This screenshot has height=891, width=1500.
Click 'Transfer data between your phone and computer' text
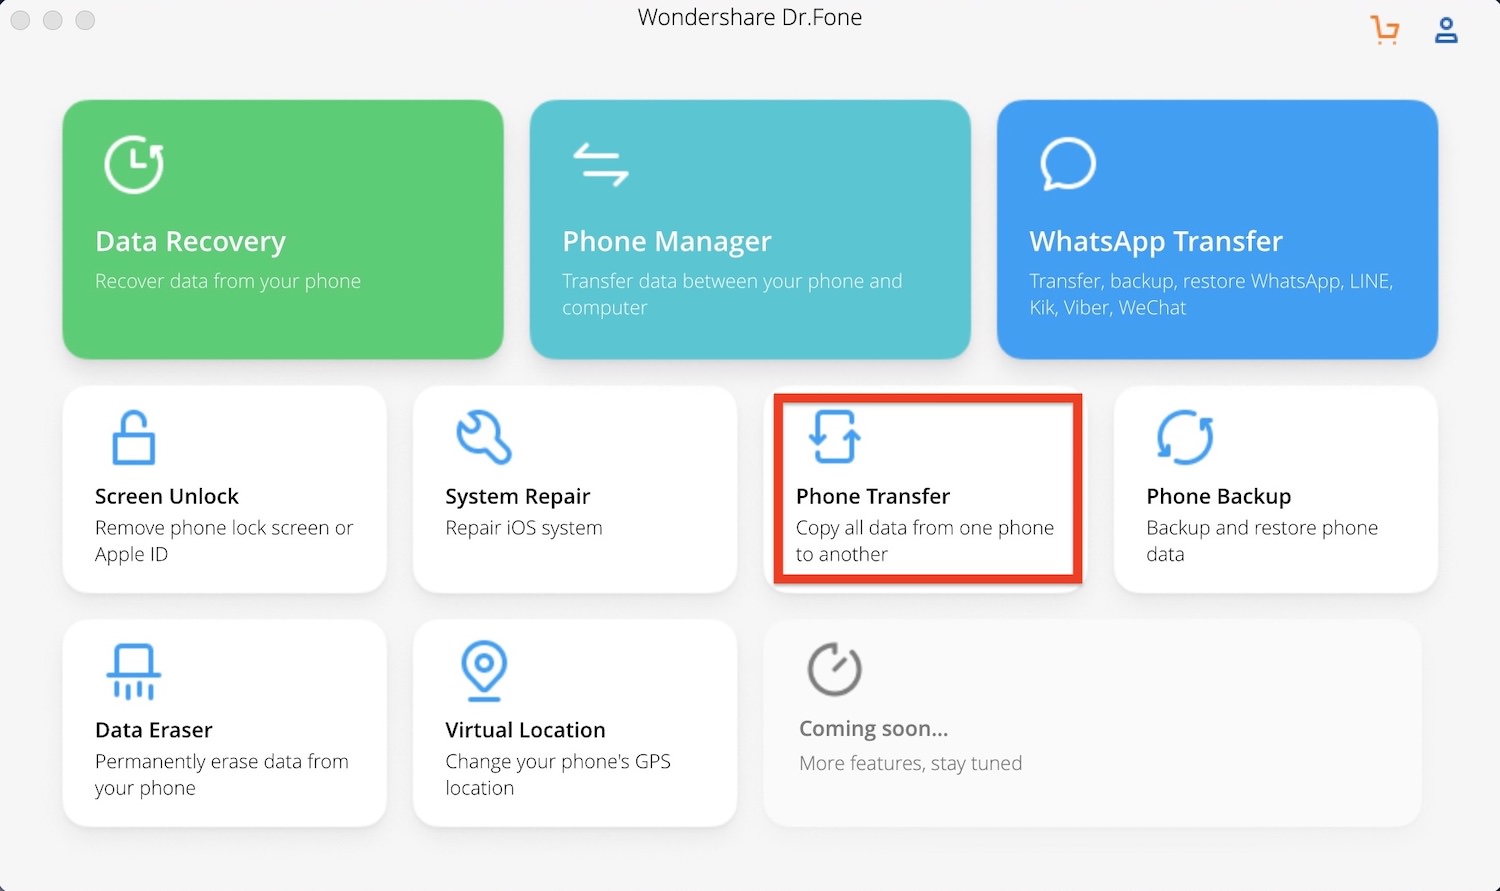pyautogui.click(x=732, y=294)
